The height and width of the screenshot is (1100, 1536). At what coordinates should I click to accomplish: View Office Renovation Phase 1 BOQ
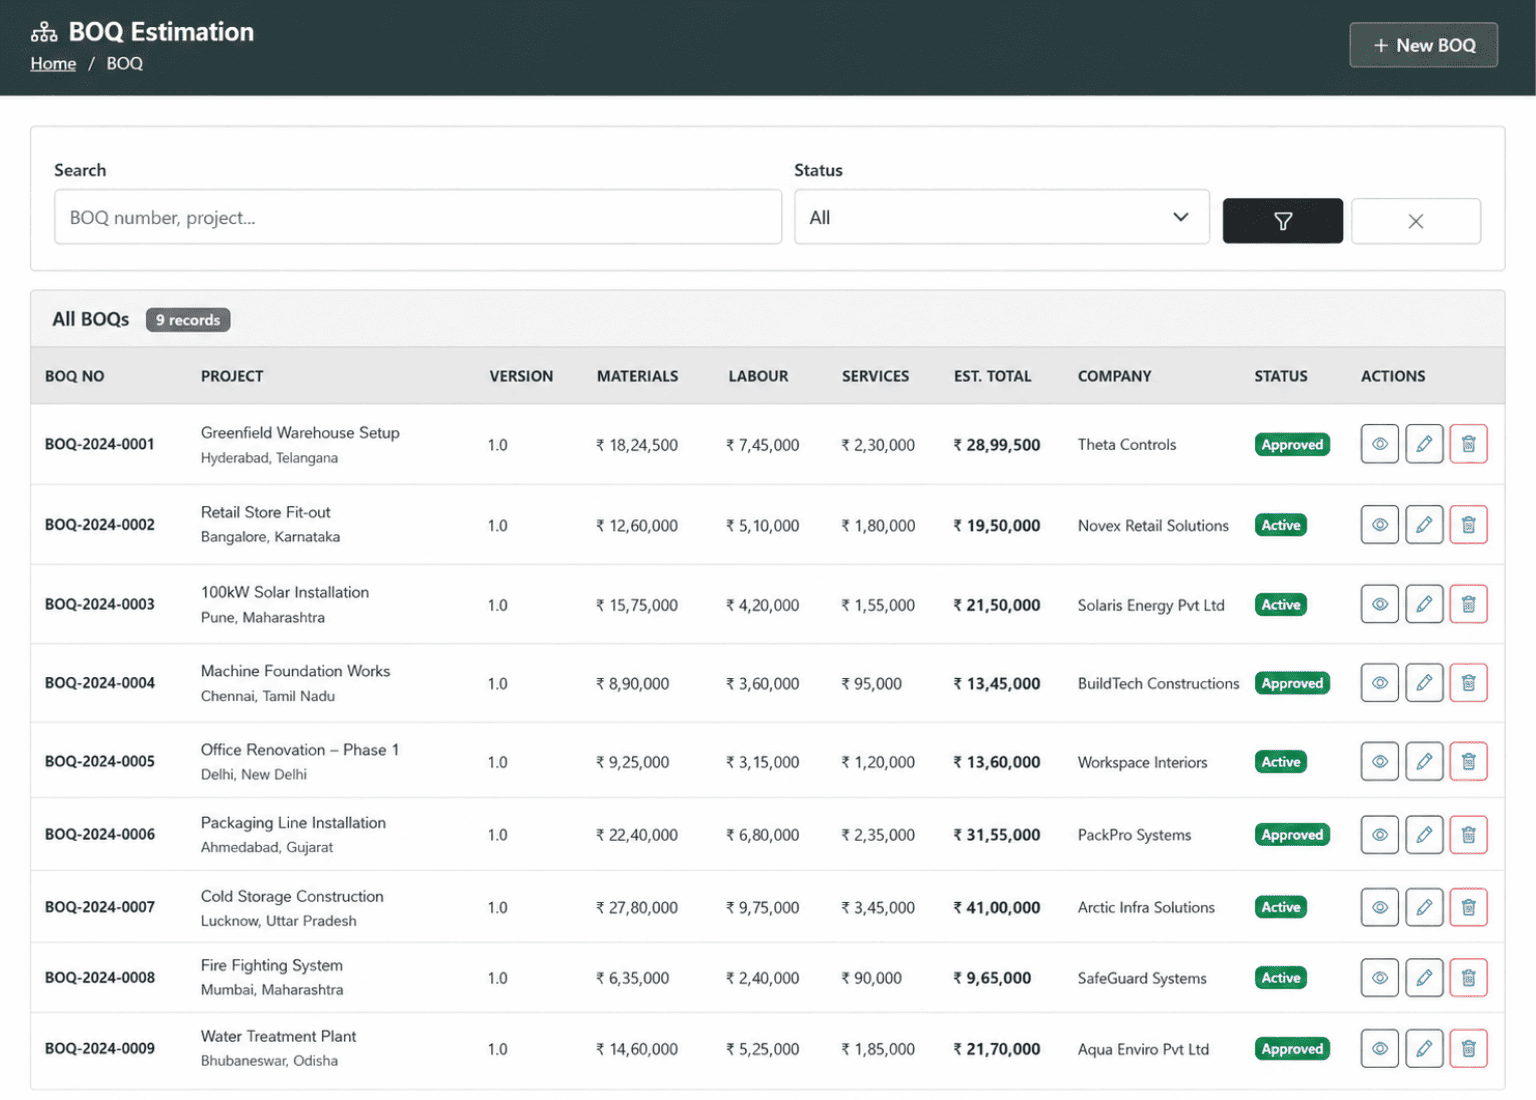point(1379,762)
